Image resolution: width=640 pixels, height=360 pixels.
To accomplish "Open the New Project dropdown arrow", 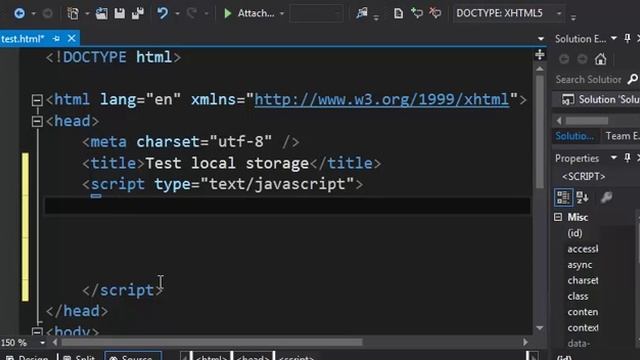I will [x=87, y=13].
